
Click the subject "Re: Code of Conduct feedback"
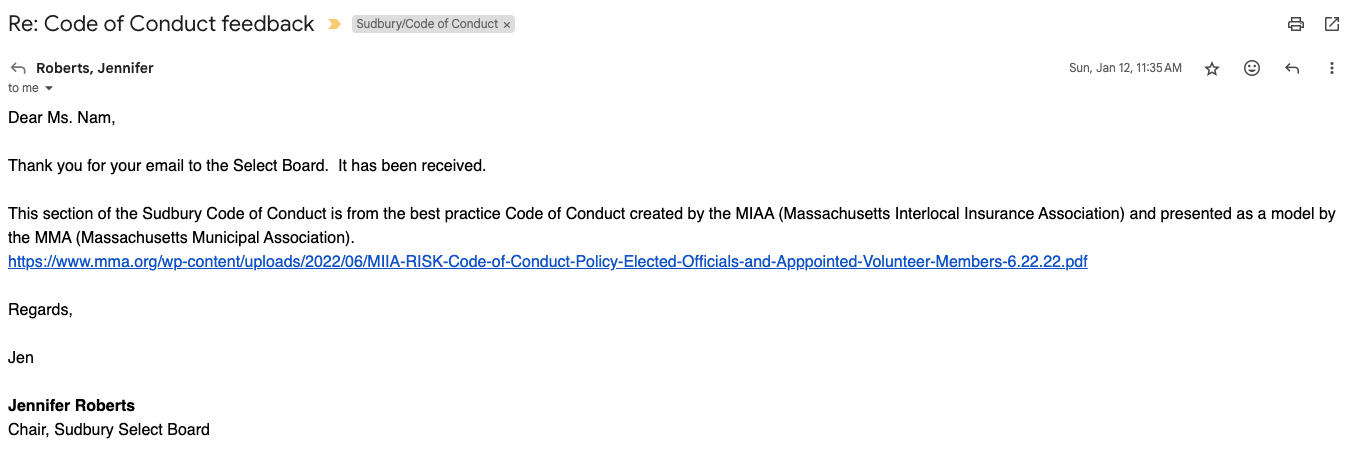tap(161, 24)
